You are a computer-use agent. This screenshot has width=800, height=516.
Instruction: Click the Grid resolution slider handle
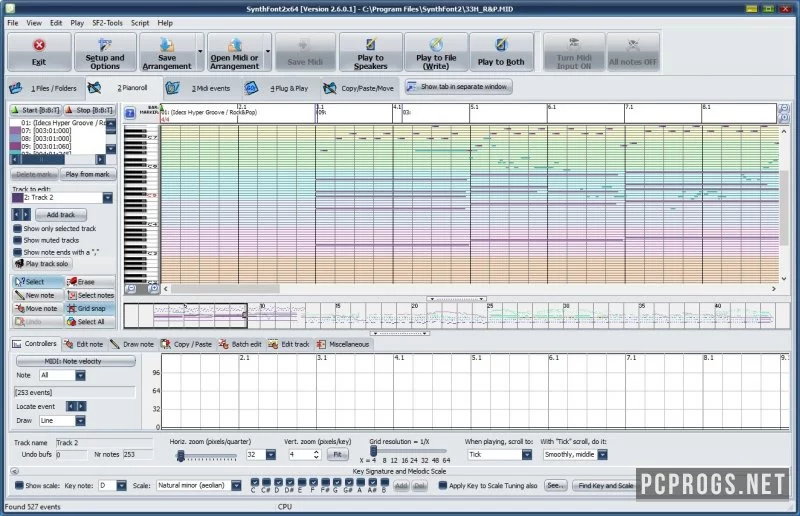[x=373, y=451]
